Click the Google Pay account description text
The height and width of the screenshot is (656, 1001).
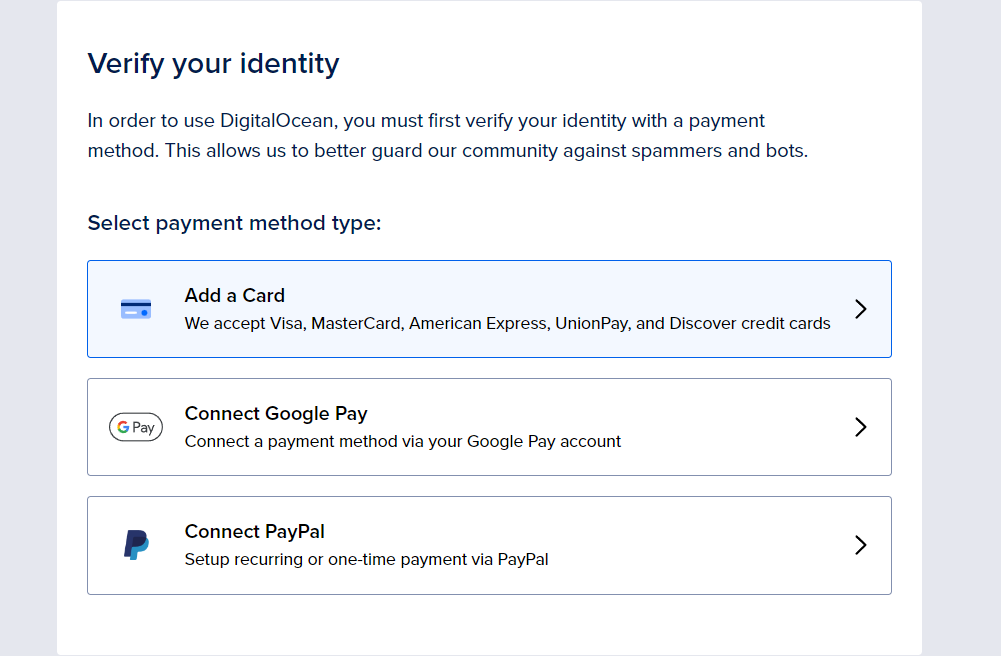tap(403, 442)
